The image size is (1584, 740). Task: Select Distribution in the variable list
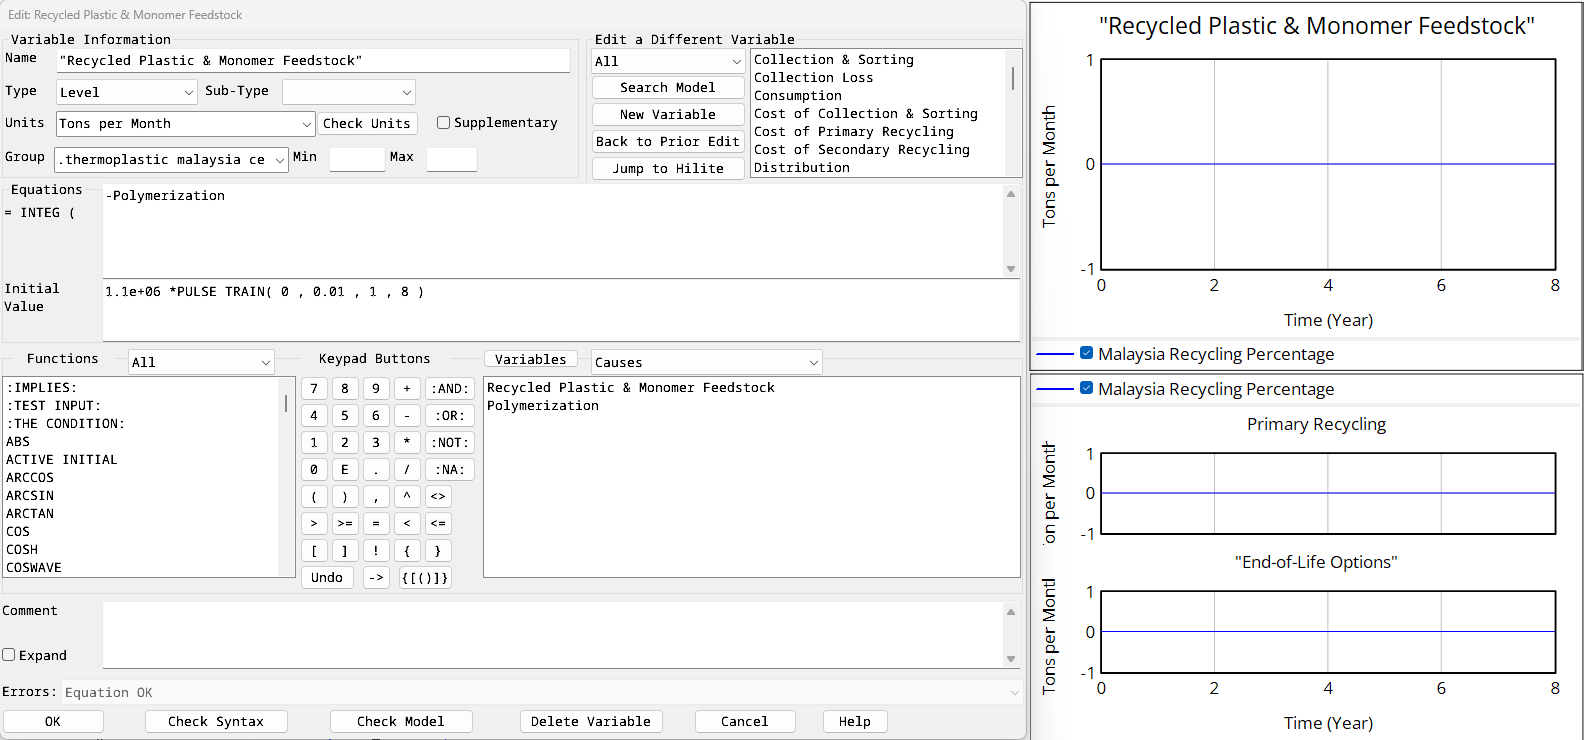802,168
